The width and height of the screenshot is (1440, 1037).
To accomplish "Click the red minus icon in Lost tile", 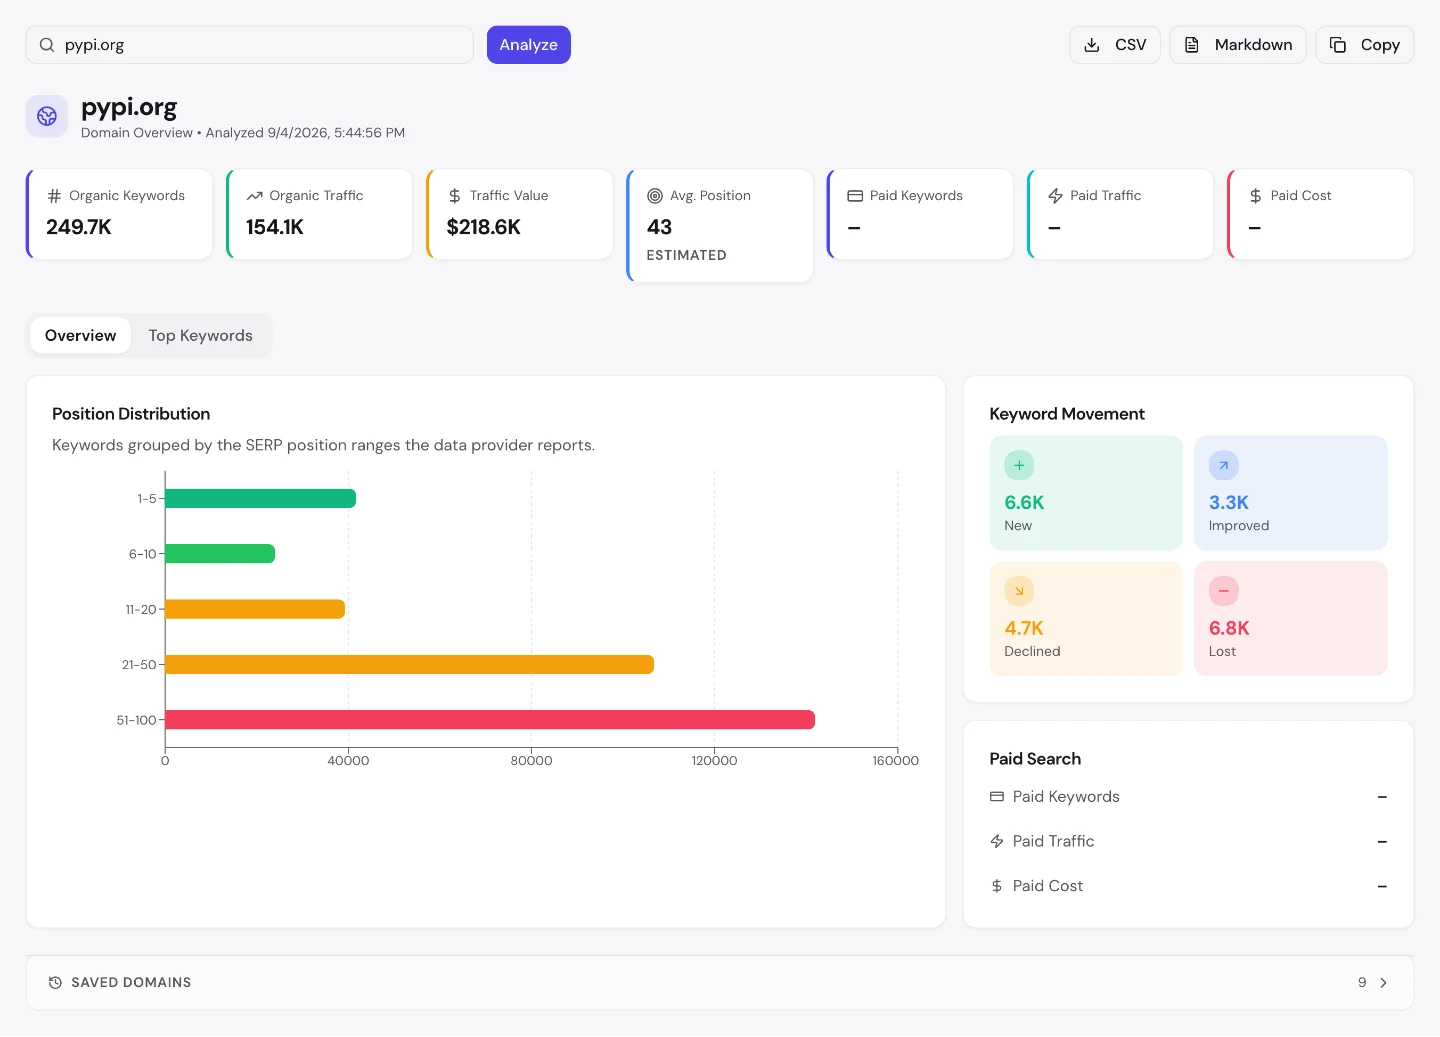I will (x=1224, y=591).
